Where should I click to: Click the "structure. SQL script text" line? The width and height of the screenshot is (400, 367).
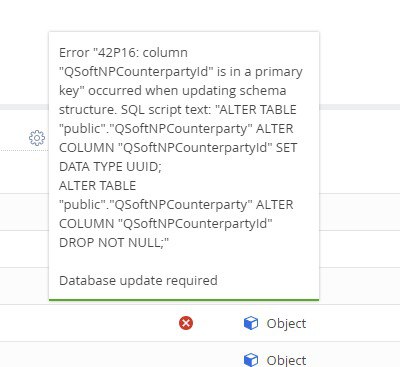coord(178,109)
